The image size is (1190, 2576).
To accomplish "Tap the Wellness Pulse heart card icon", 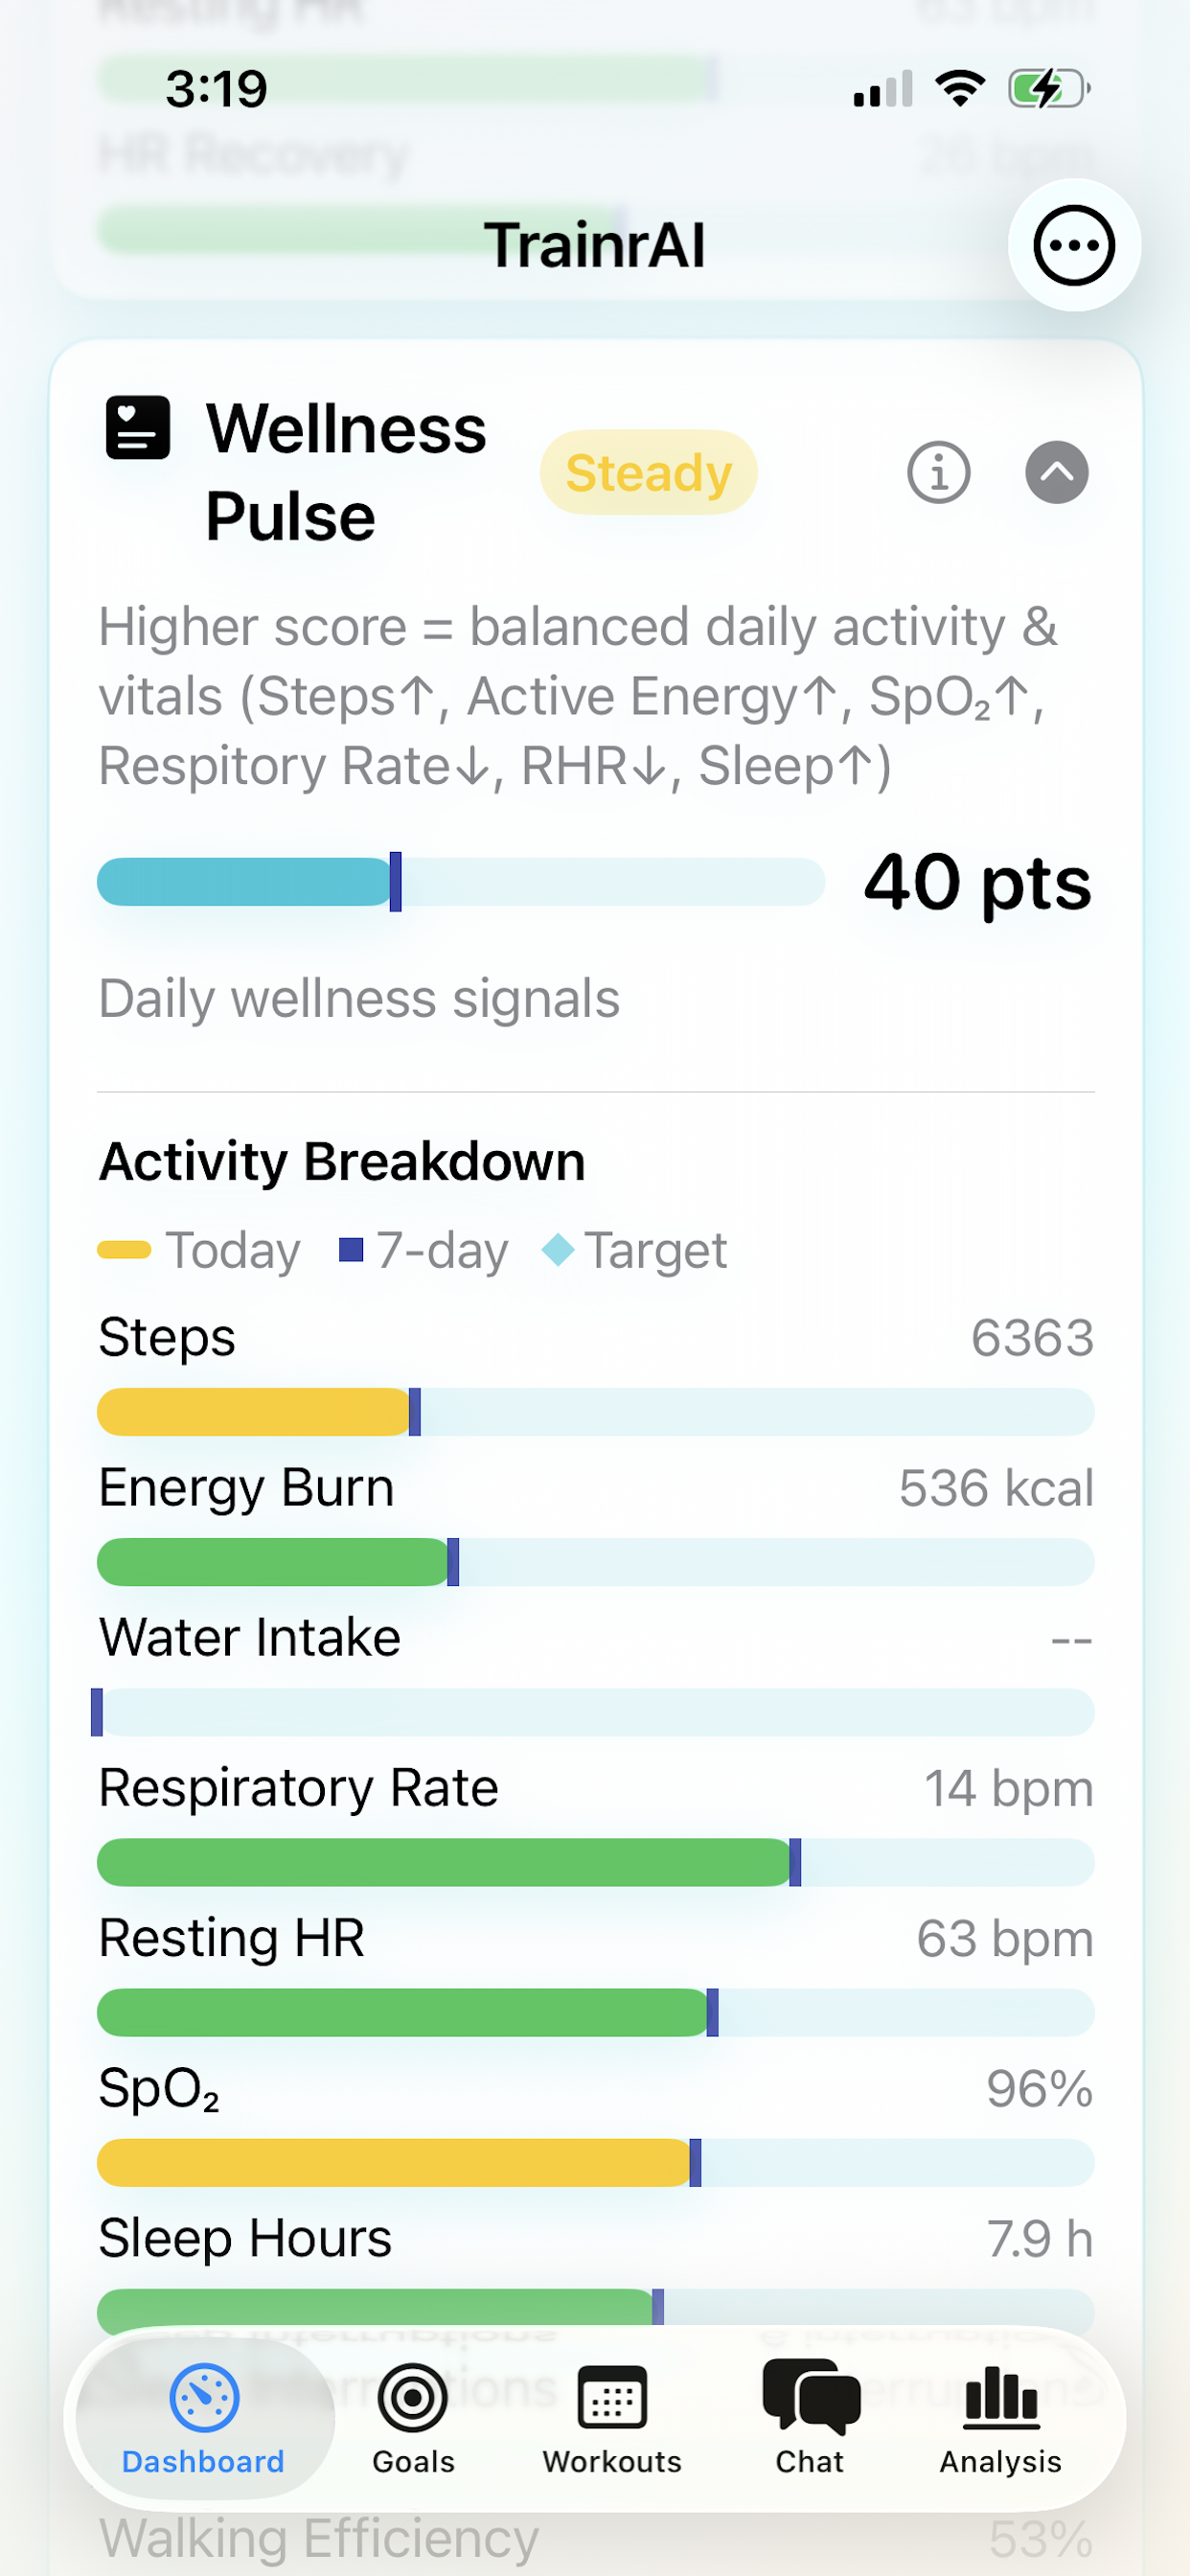I will [x=138, y=428].
